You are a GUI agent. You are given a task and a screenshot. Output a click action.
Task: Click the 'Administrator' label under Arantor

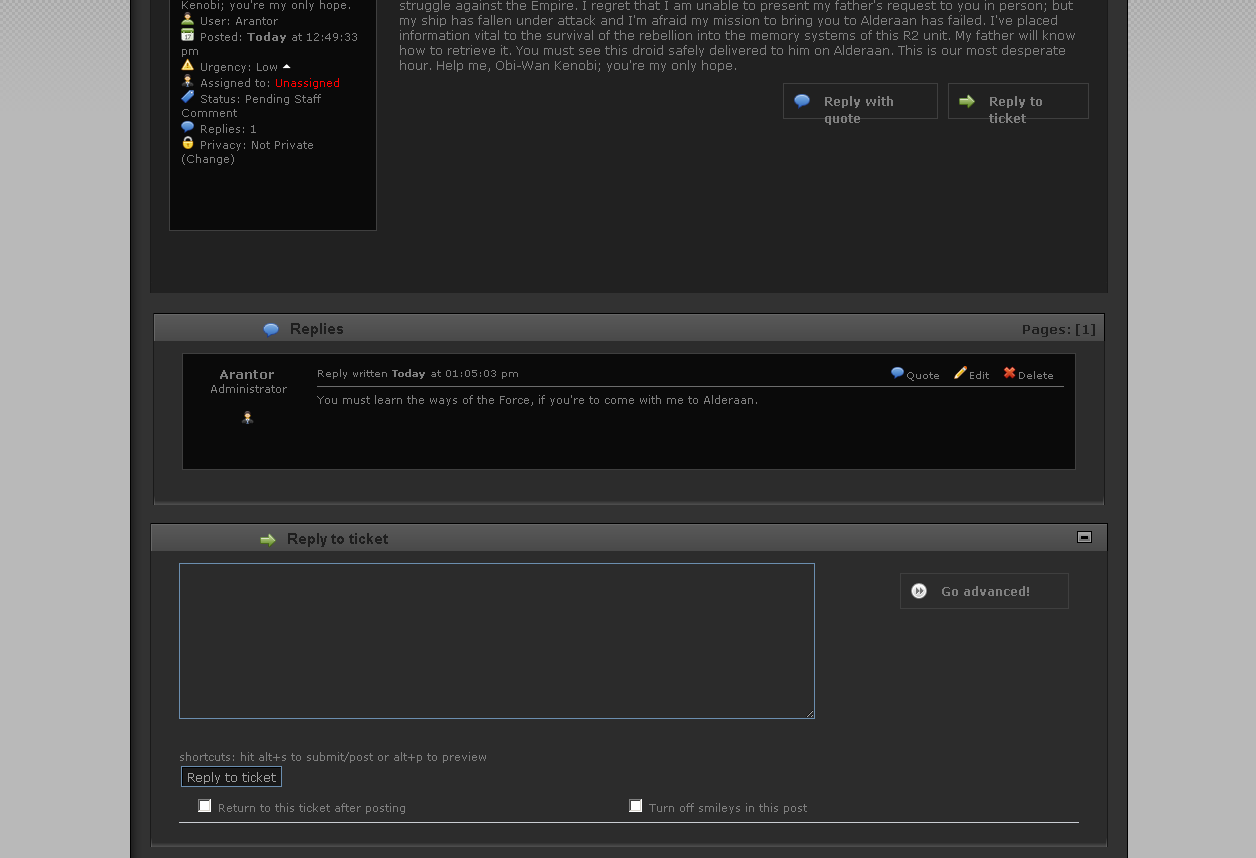point(248,389)
